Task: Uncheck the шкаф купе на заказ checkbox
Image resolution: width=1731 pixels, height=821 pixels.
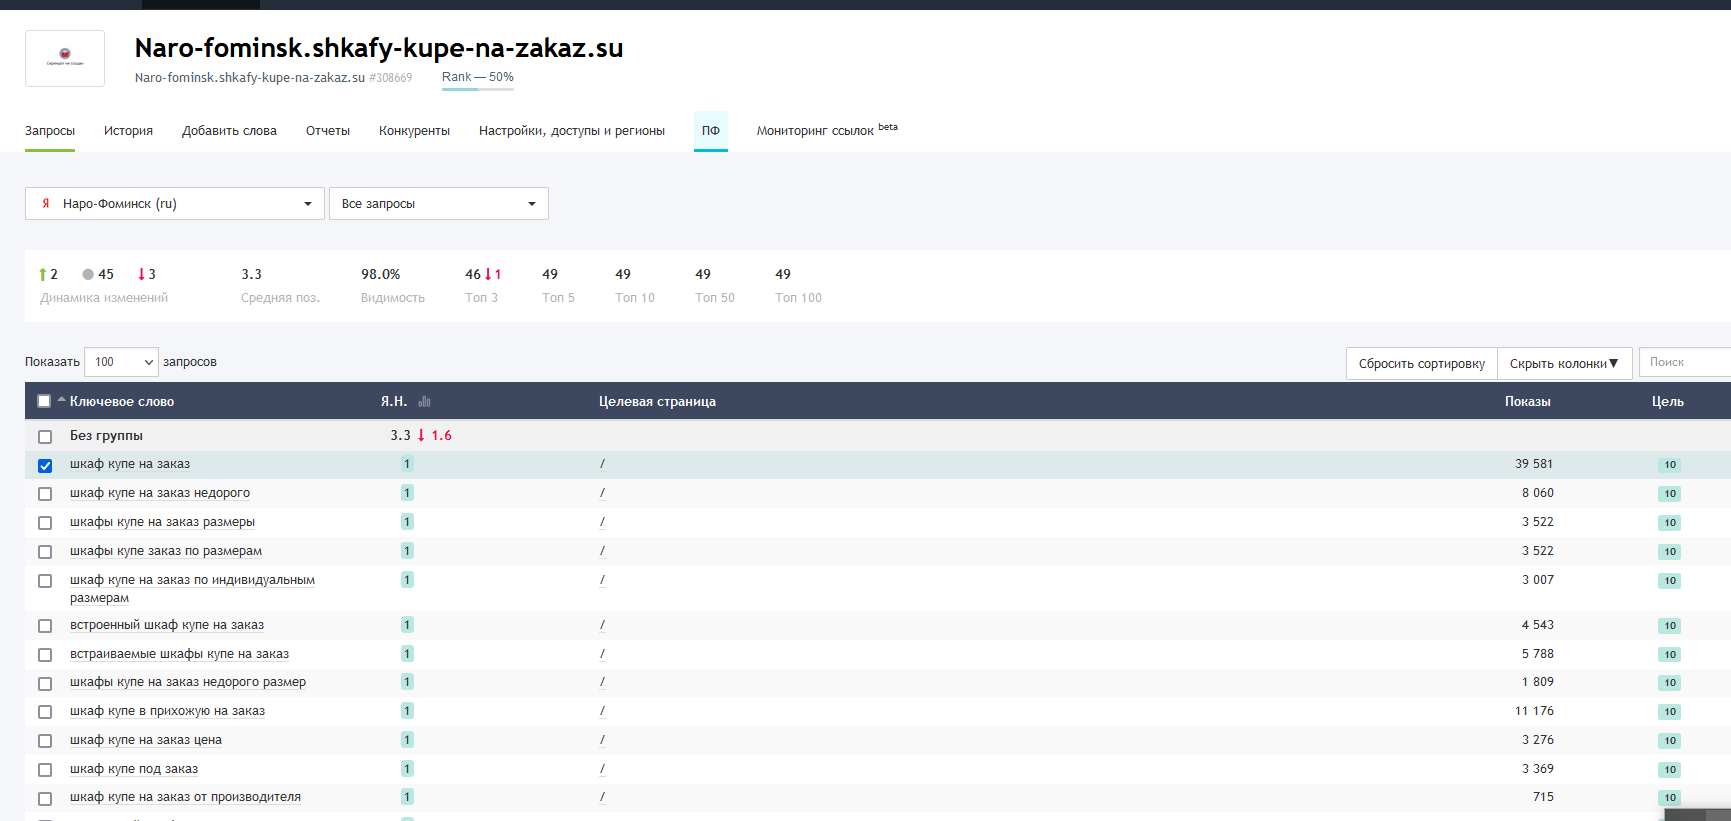Action: click(x=45, y=466)
